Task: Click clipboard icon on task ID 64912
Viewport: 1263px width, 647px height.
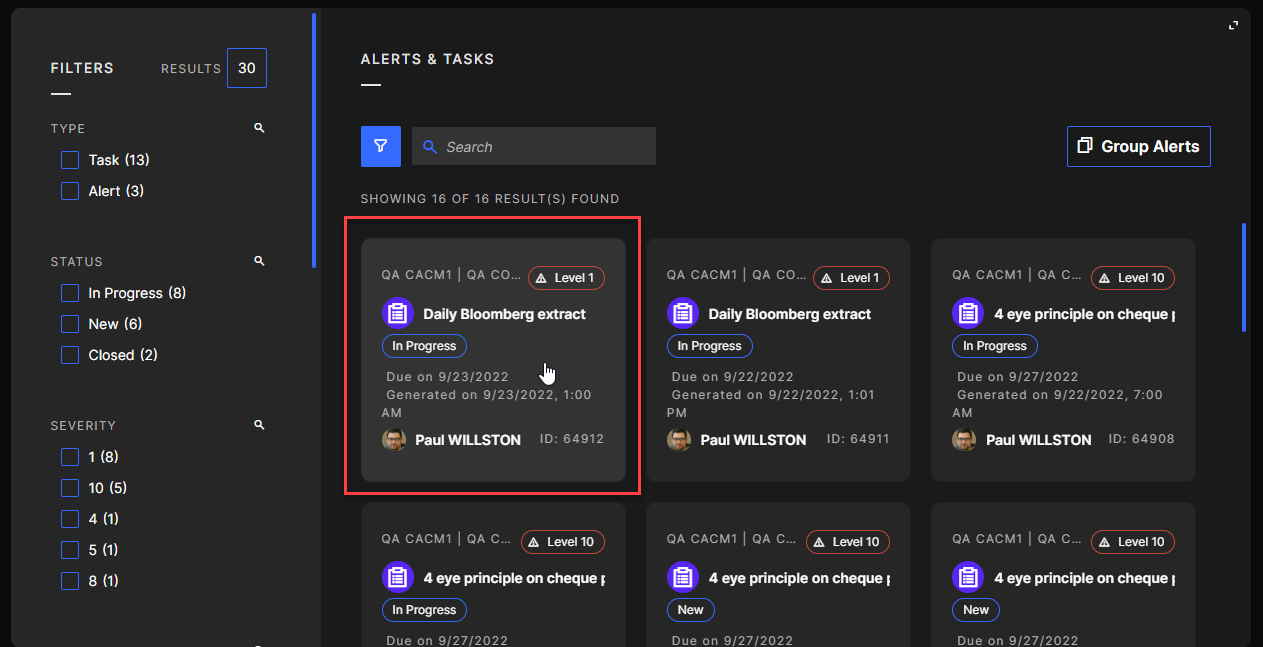Action: 397,314
